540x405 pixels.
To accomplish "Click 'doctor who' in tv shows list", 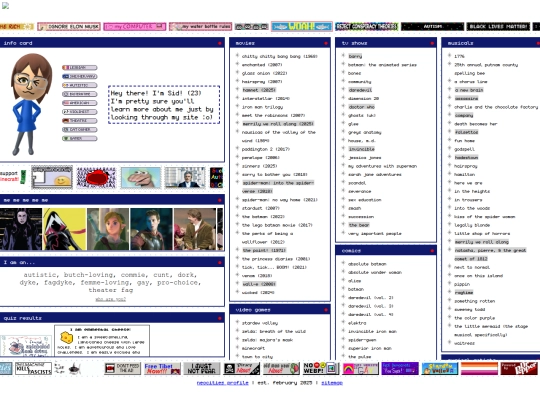I will [361, 107].
